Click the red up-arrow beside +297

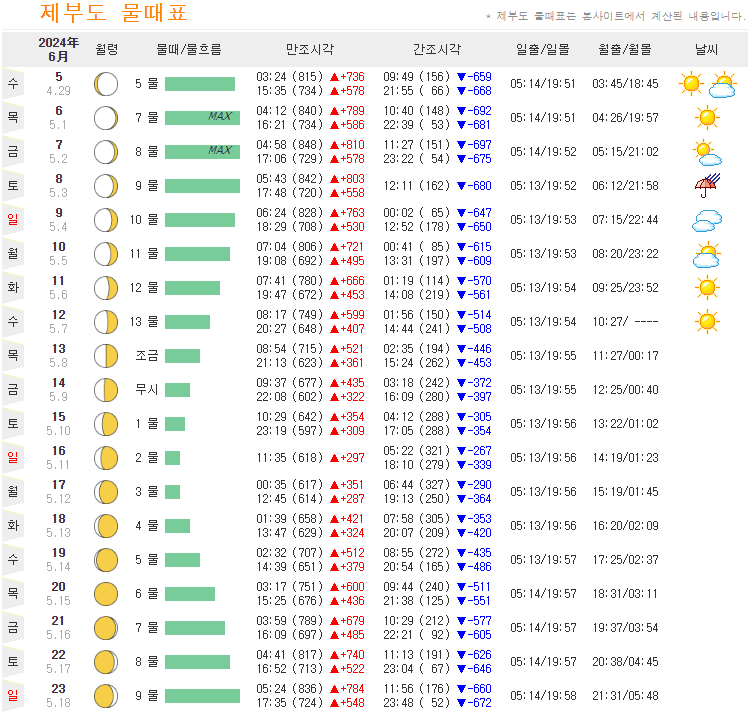point(334,458)
